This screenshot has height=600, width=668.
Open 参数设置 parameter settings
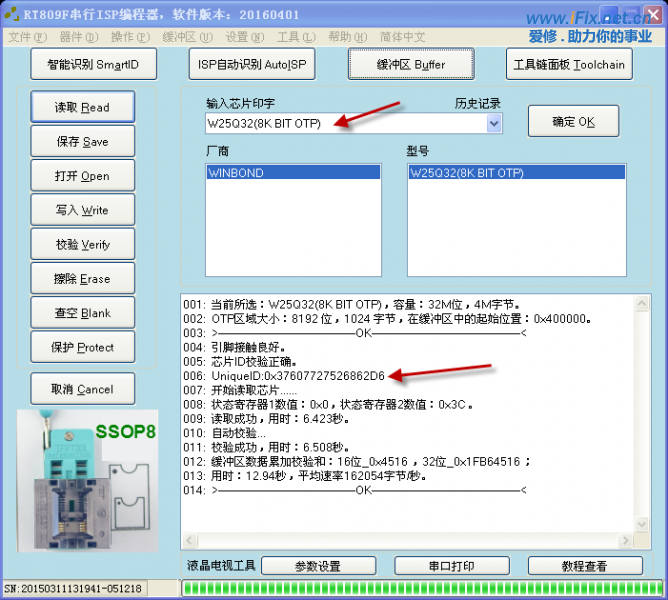[318, 566]
